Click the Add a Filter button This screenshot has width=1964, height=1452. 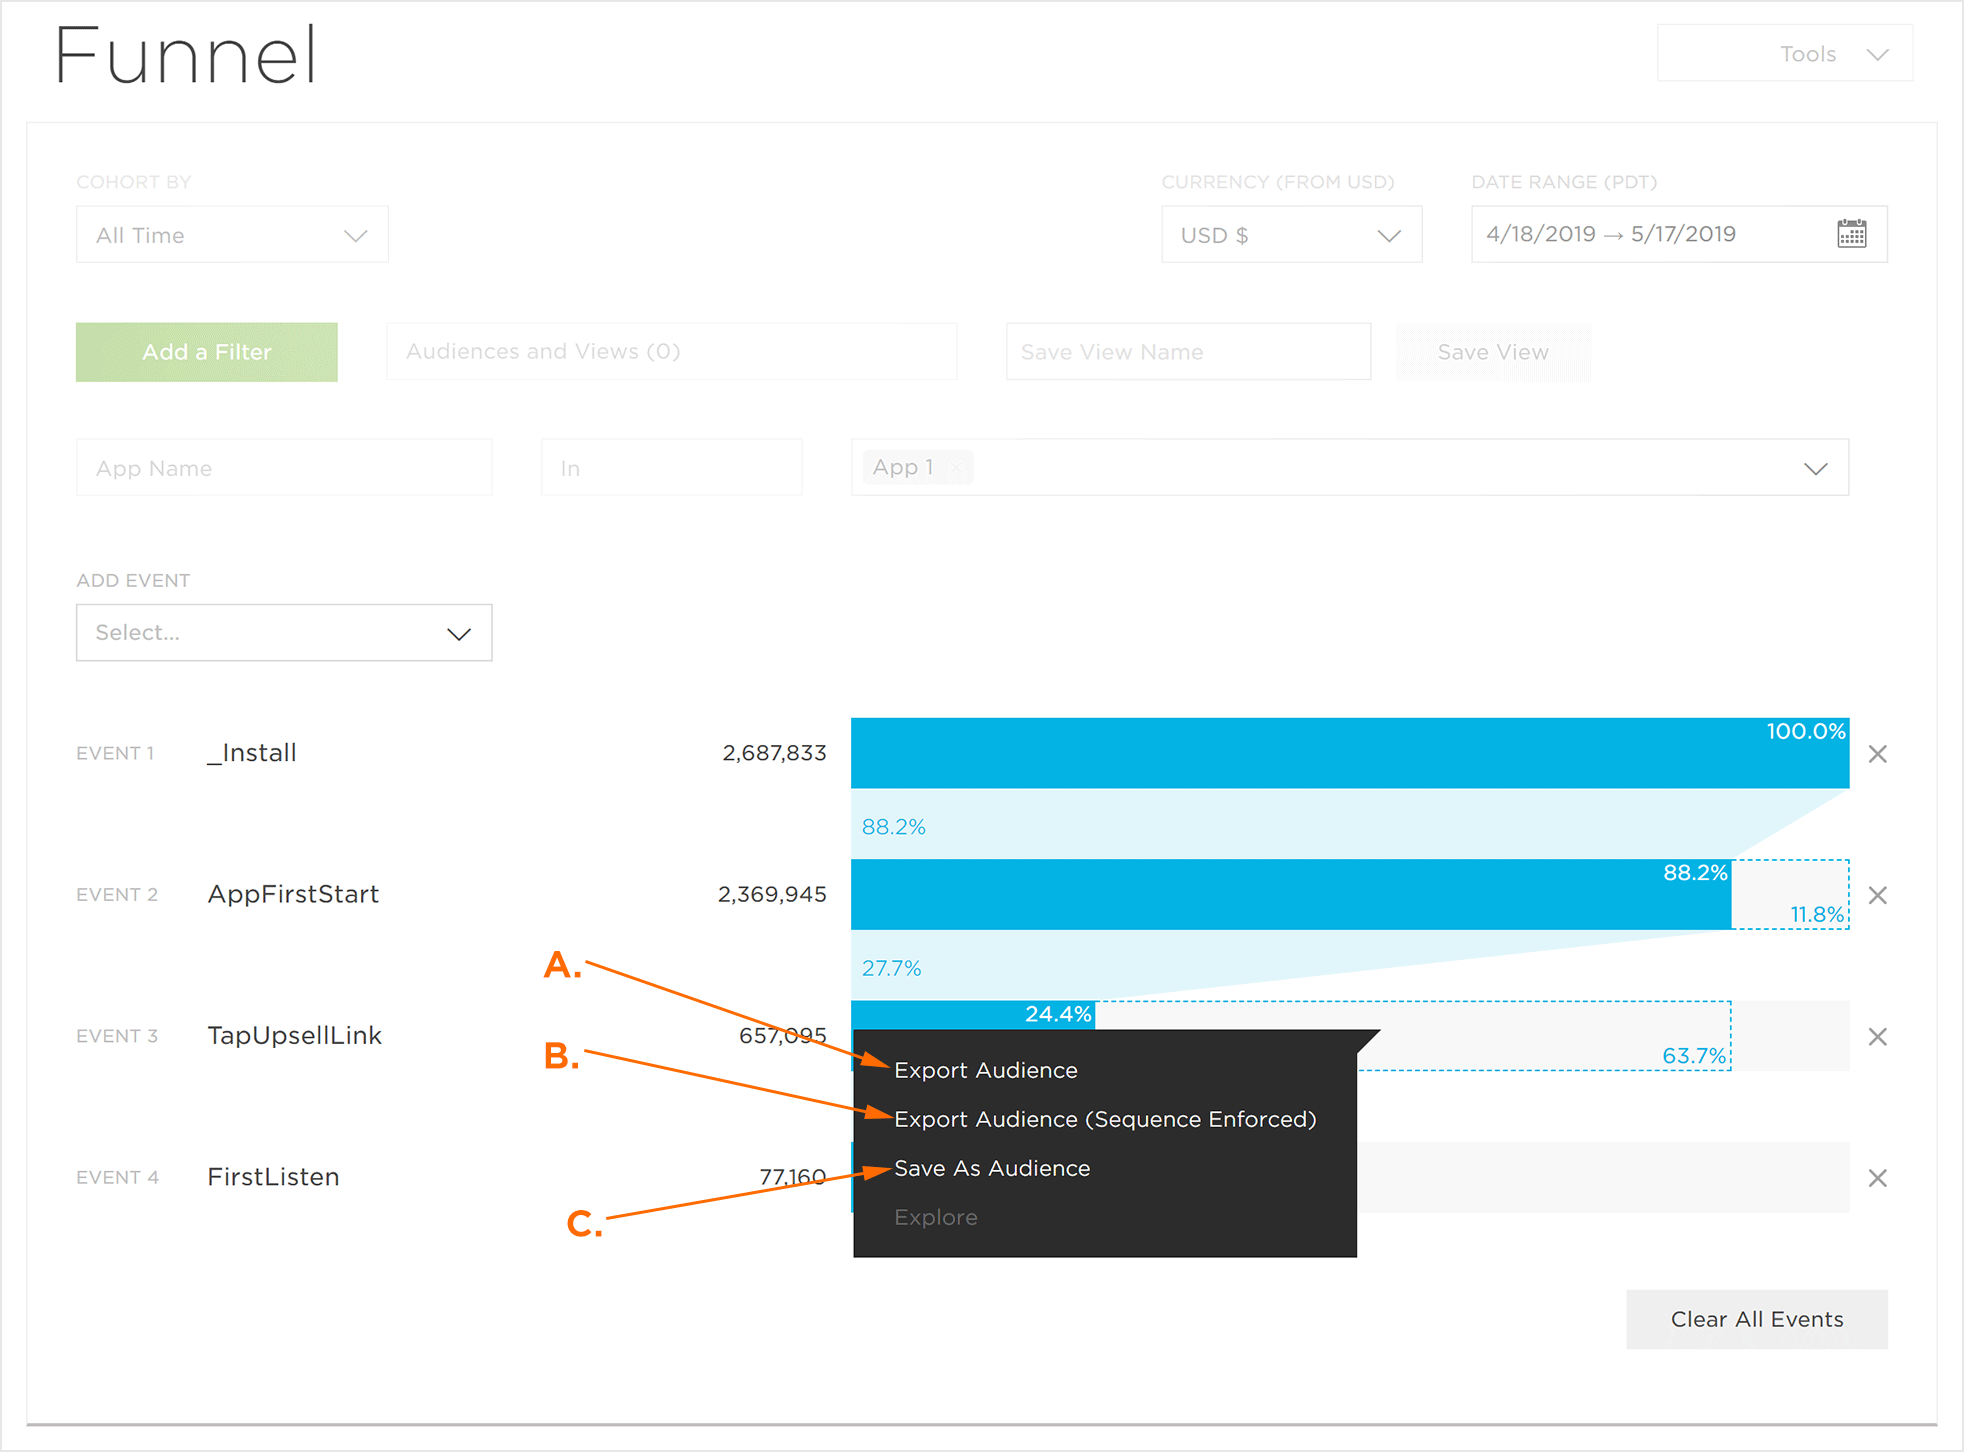207,352
